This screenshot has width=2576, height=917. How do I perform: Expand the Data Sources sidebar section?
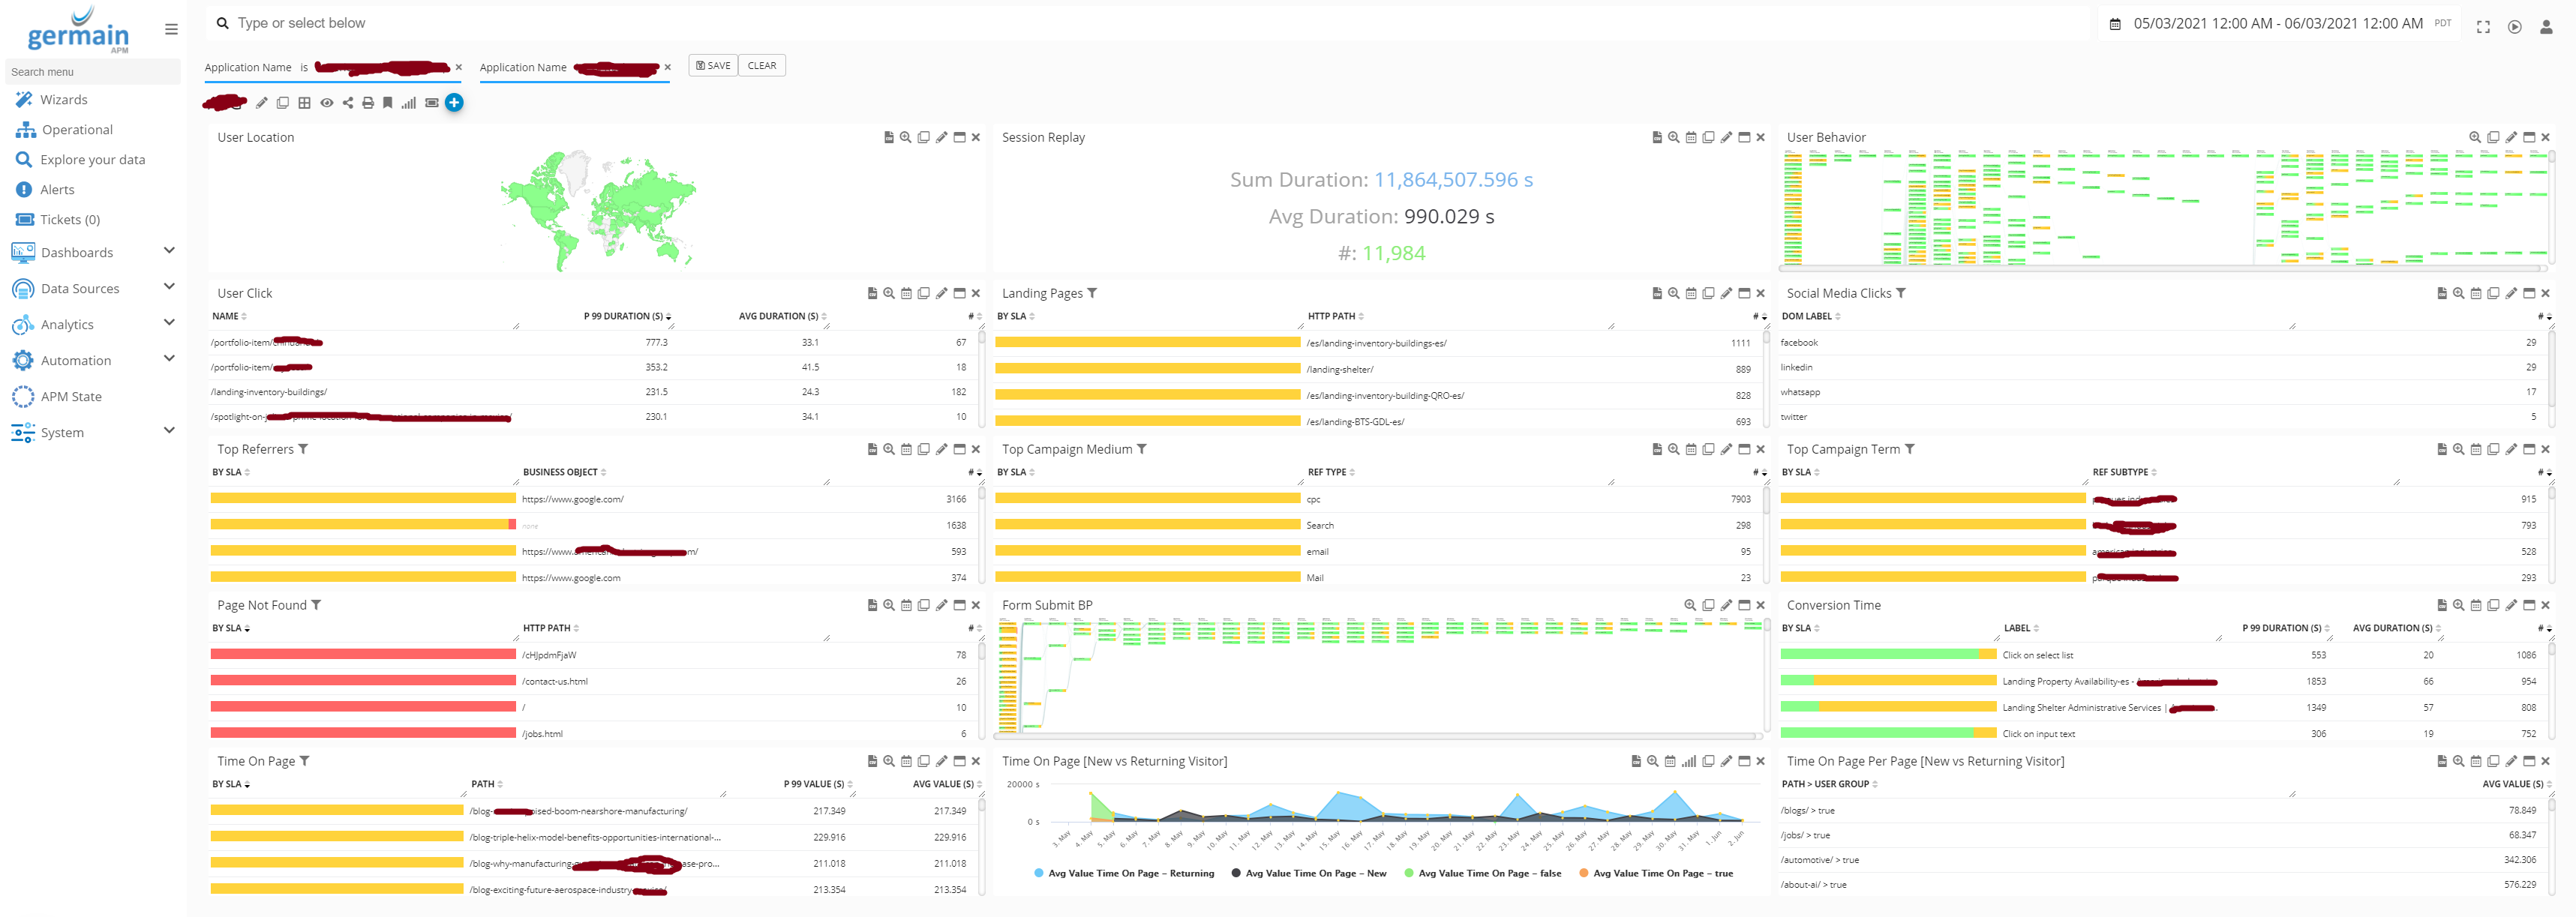click(169, 287)
